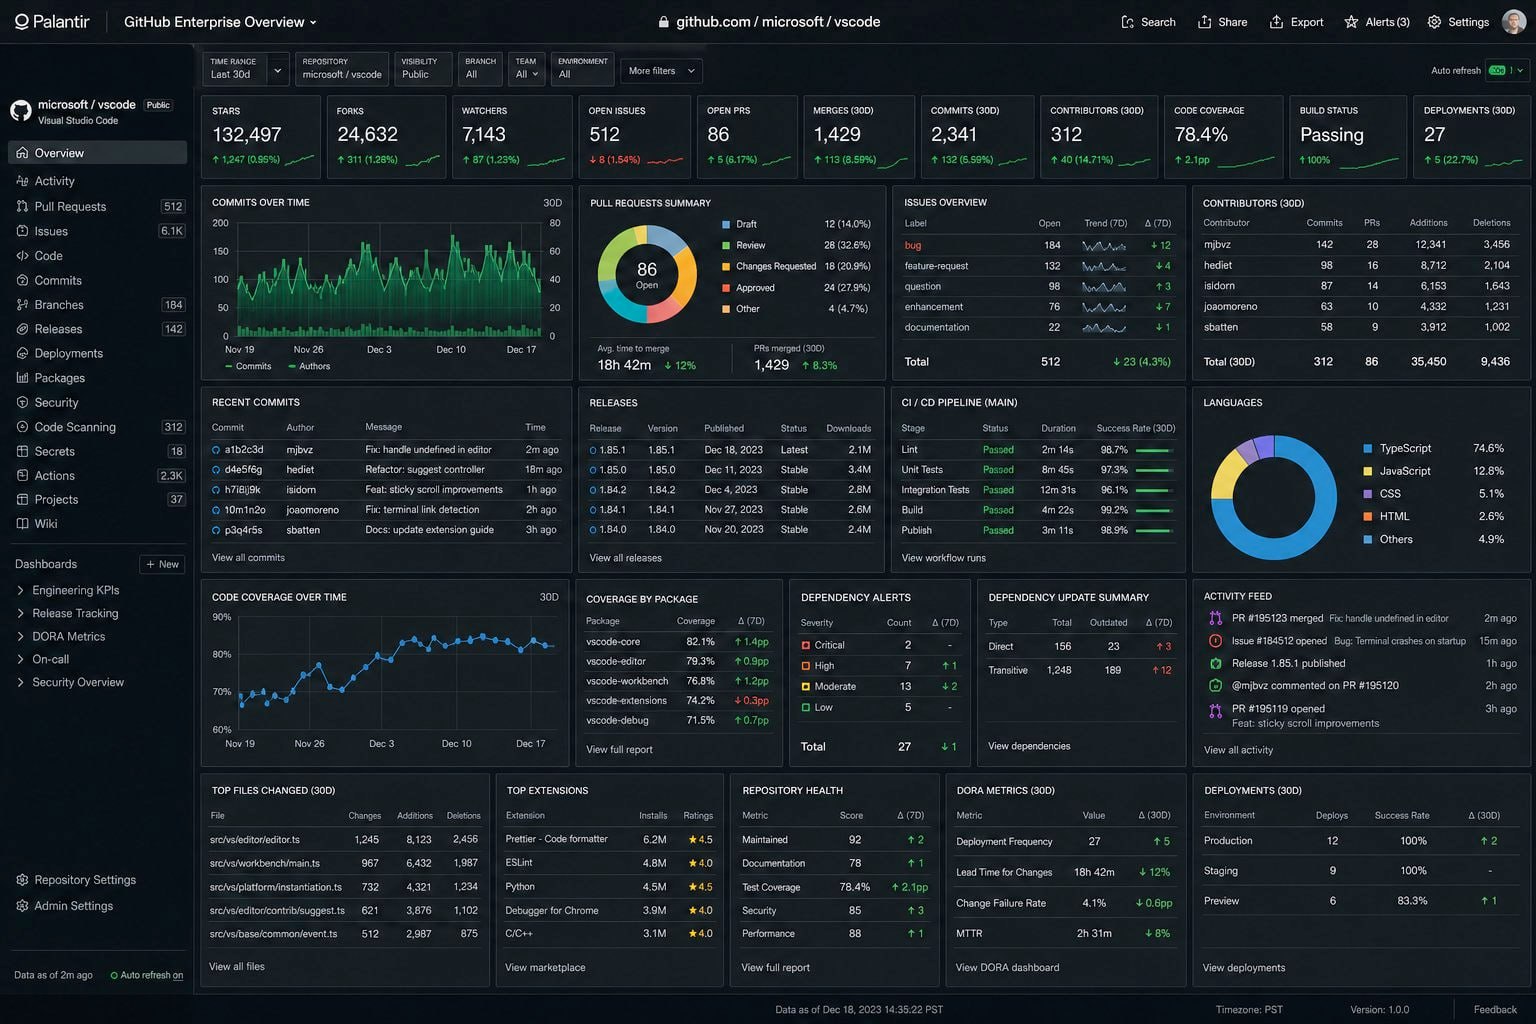
Task: Click the Alerts bell icon
Action: coord(1351,22)
